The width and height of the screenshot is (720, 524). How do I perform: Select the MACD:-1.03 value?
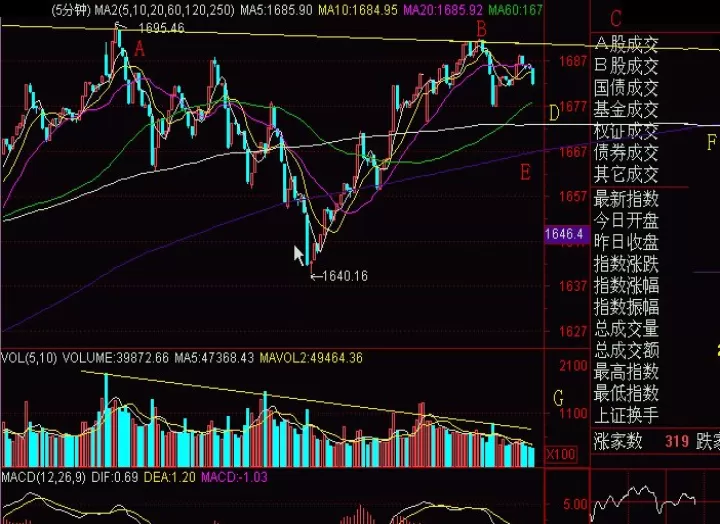[234, 477]
